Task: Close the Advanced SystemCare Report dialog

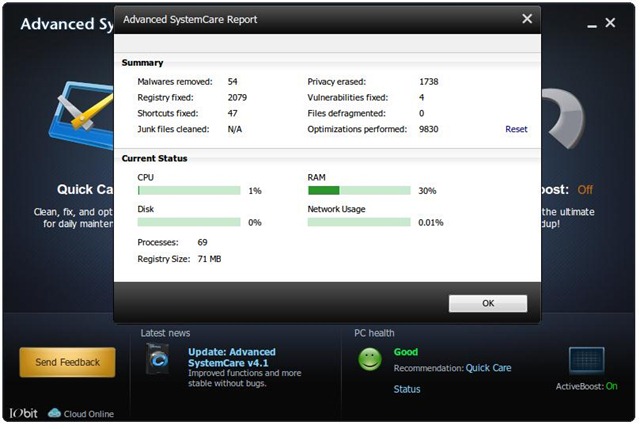Action: [527, 18]
